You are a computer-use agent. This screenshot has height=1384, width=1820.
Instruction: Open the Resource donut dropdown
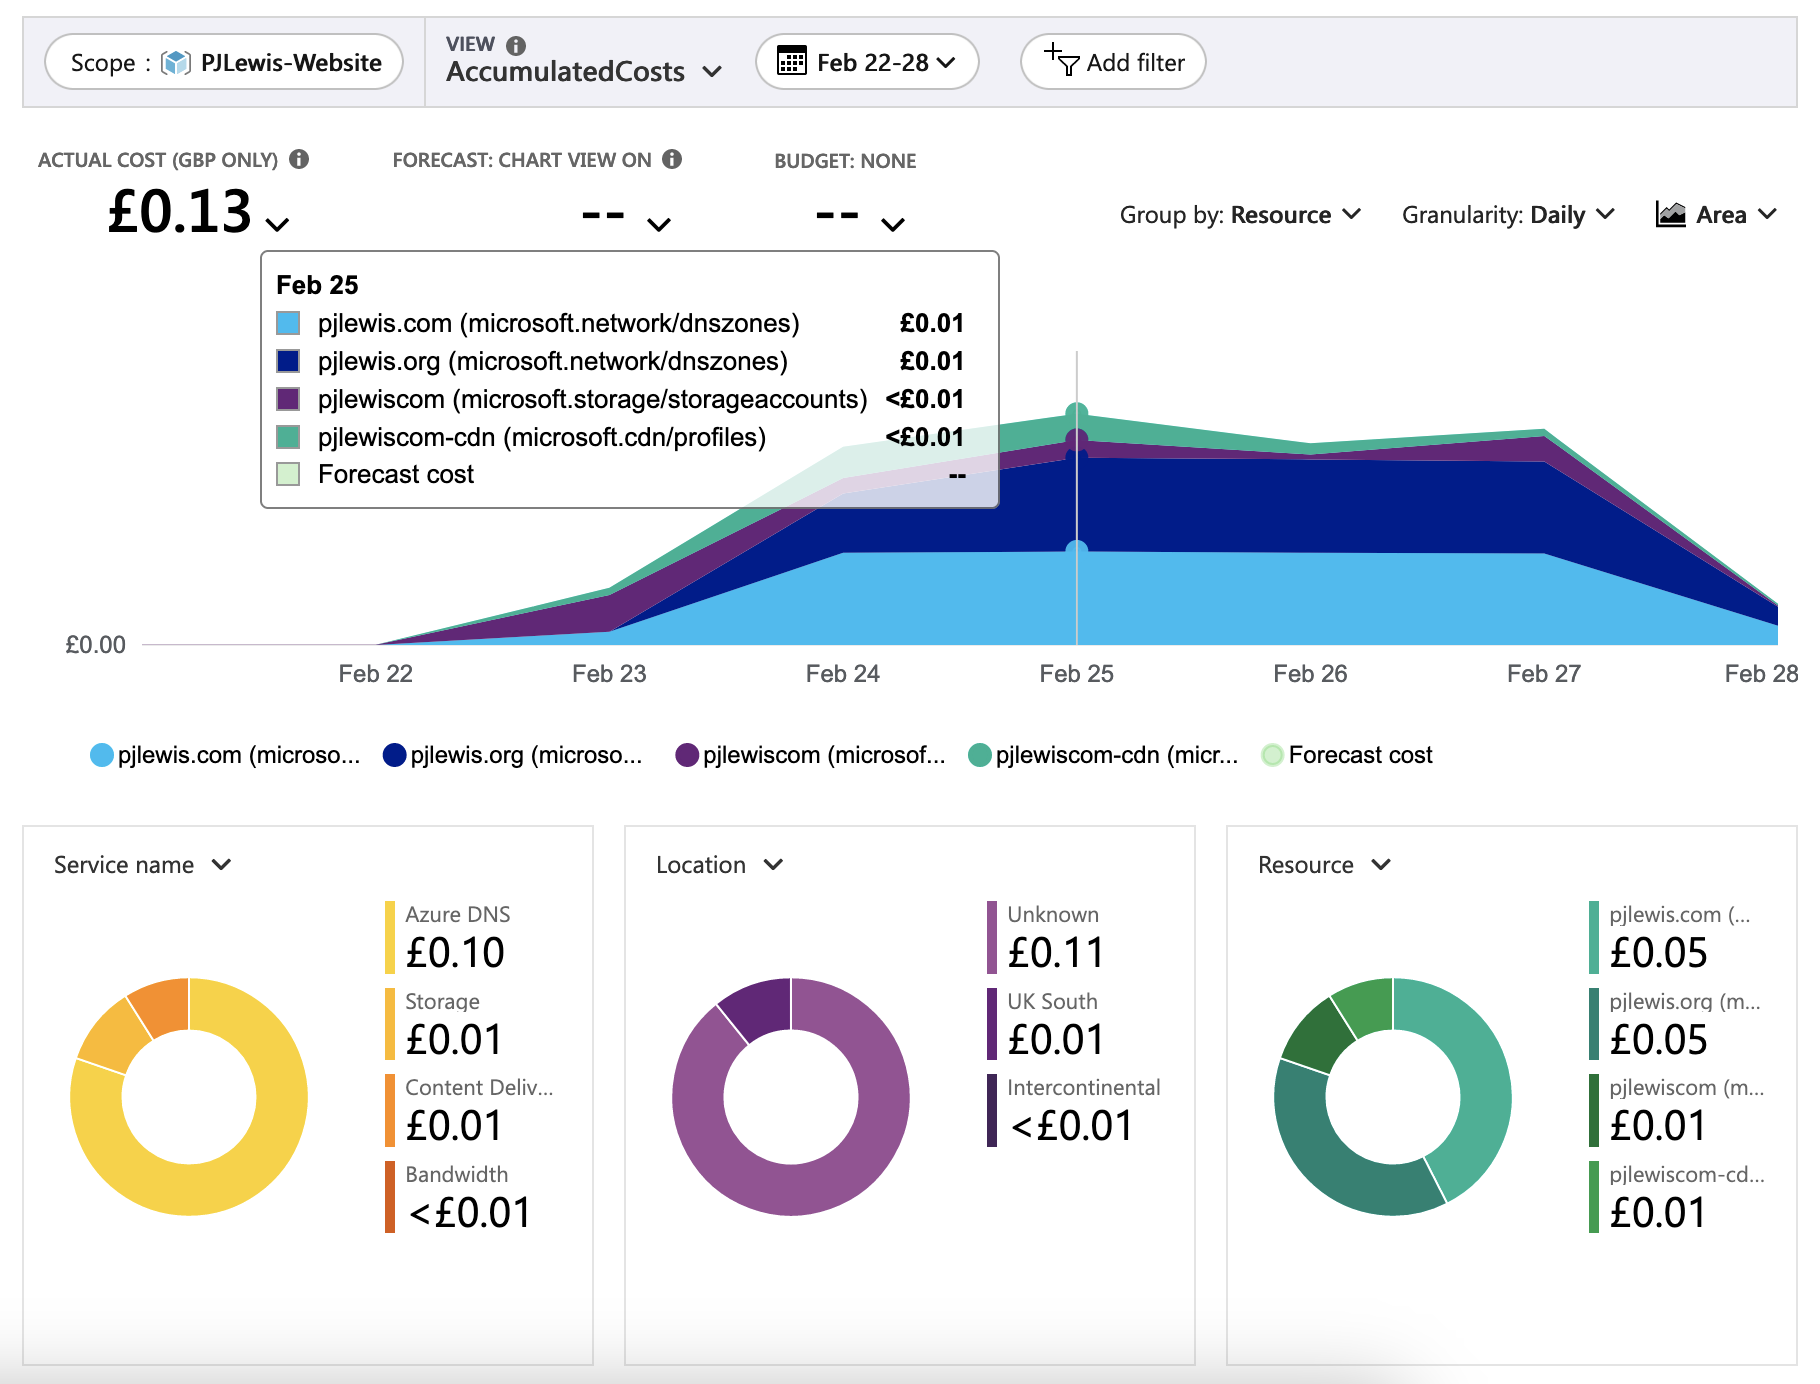pos(1325,865)
